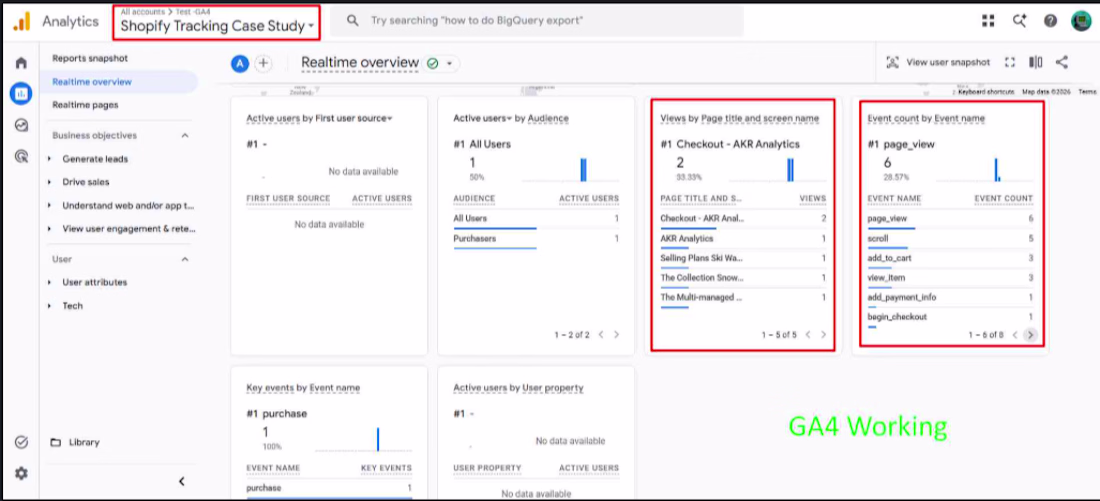Click the fullscreen icon in report toolbar
This screenshot has height=501, width=1100.
click(1010, 62)
